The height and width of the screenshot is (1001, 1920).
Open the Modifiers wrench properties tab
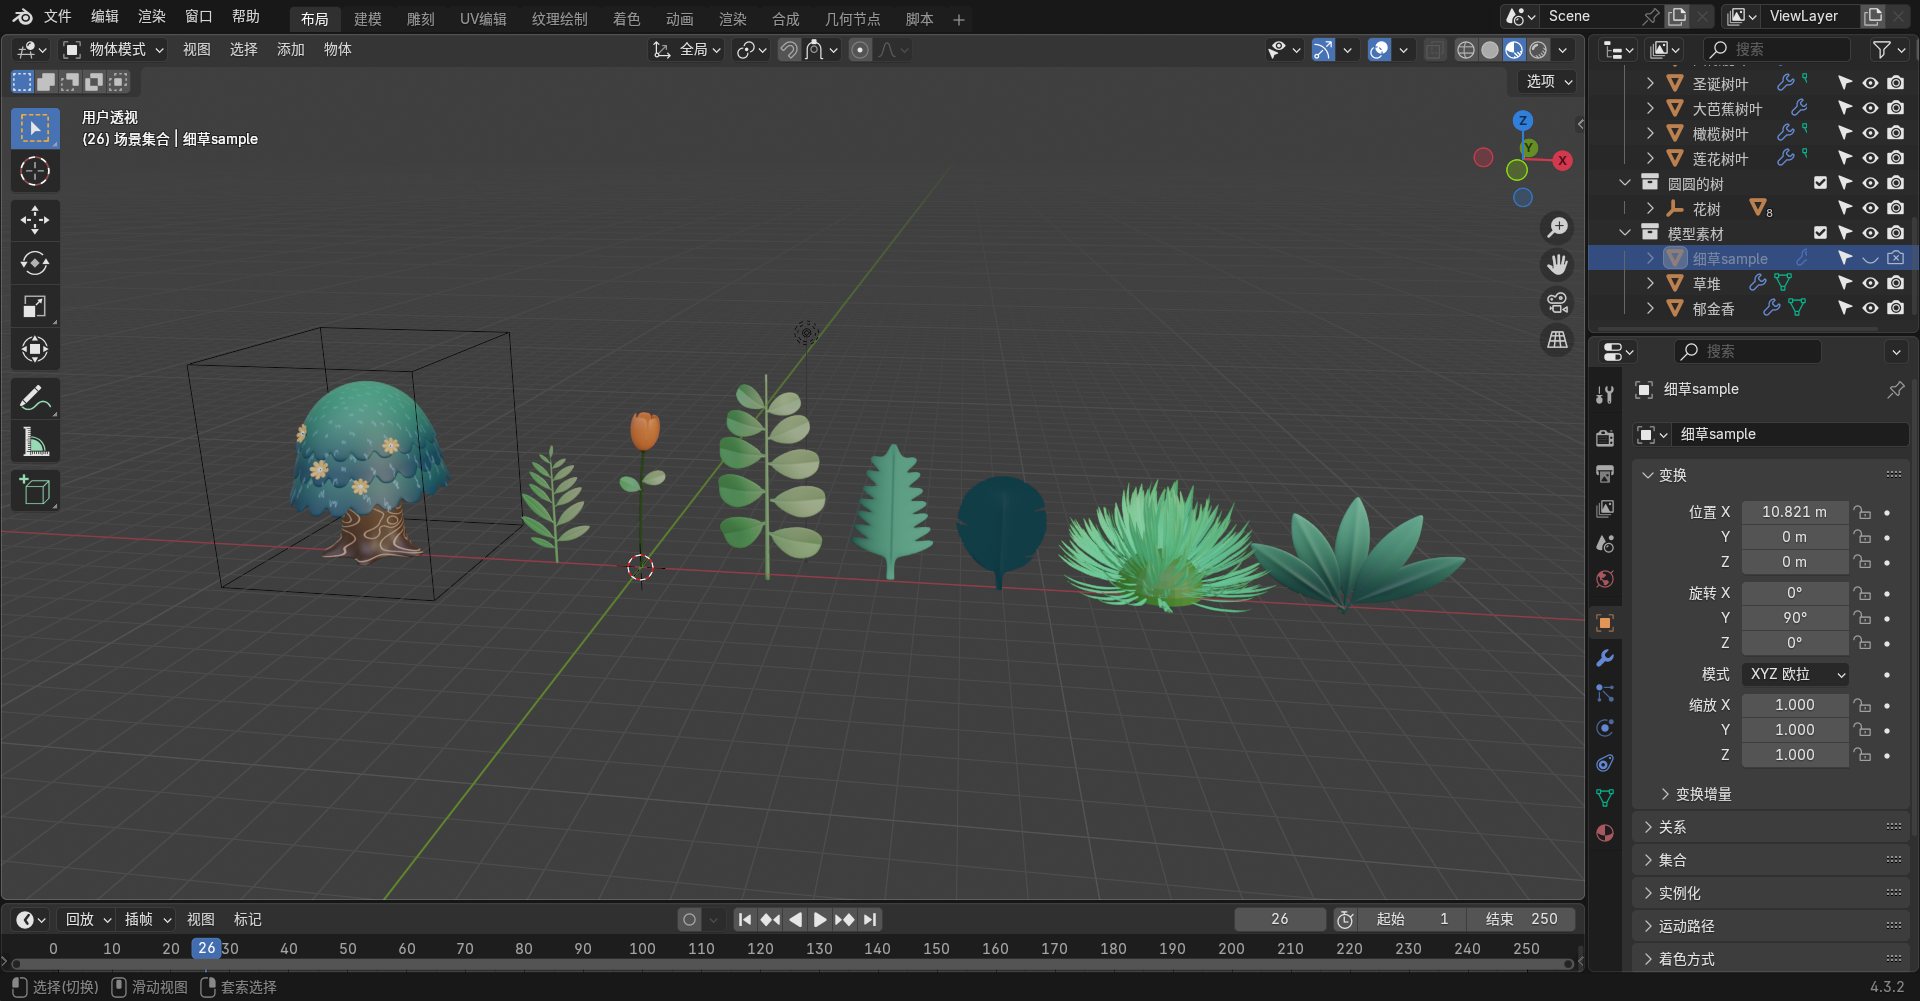[1605, 658]
